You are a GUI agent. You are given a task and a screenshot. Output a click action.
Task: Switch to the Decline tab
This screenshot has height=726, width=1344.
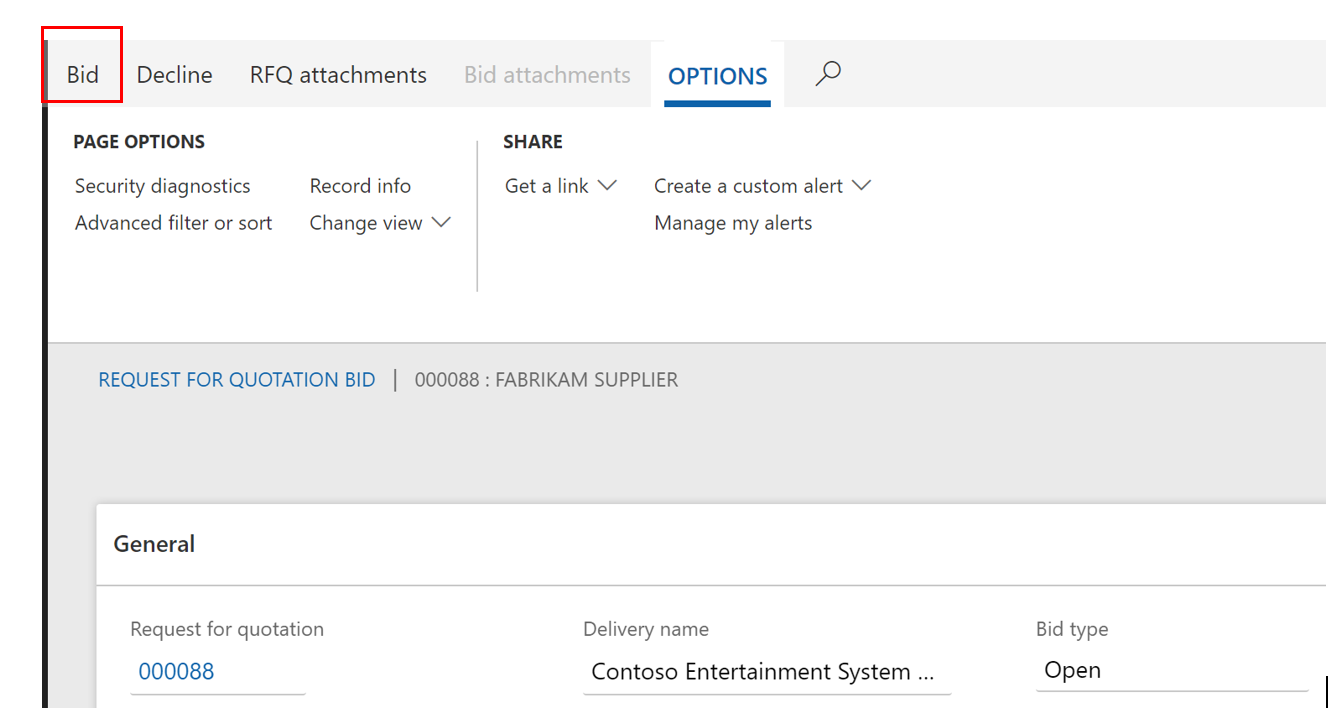click(x=174, y=75)
